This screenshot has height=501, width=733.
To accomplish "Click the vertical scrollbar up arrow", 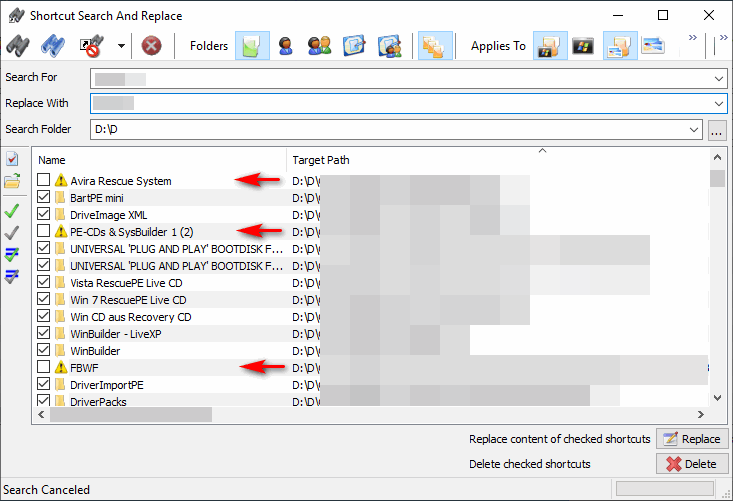I will pos(717,158).
